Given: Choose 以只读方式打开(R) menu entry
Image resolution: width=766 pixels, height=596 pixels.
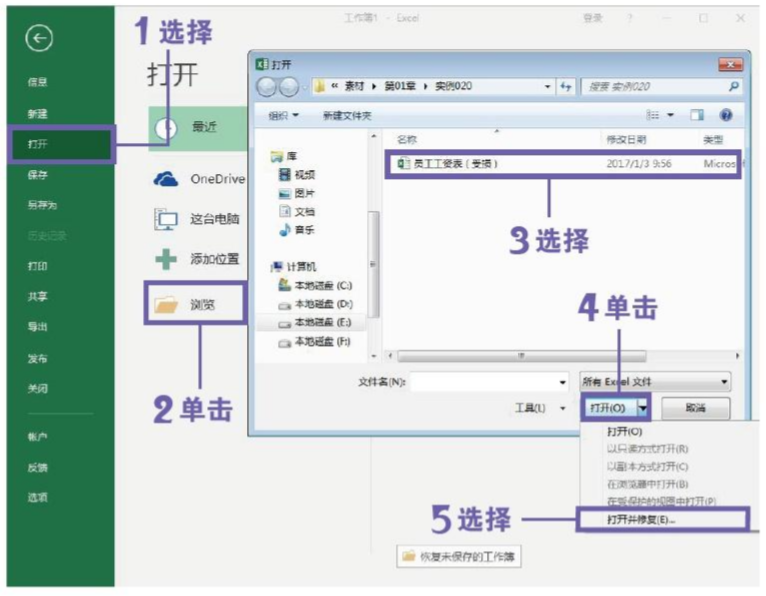Looking at the screenshot, I should point(647,449).
